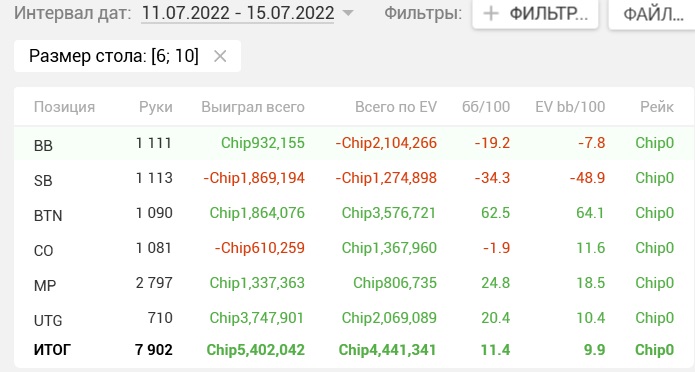Sort by the Рейк column header
695x372 pixels.
coord(657,107)
